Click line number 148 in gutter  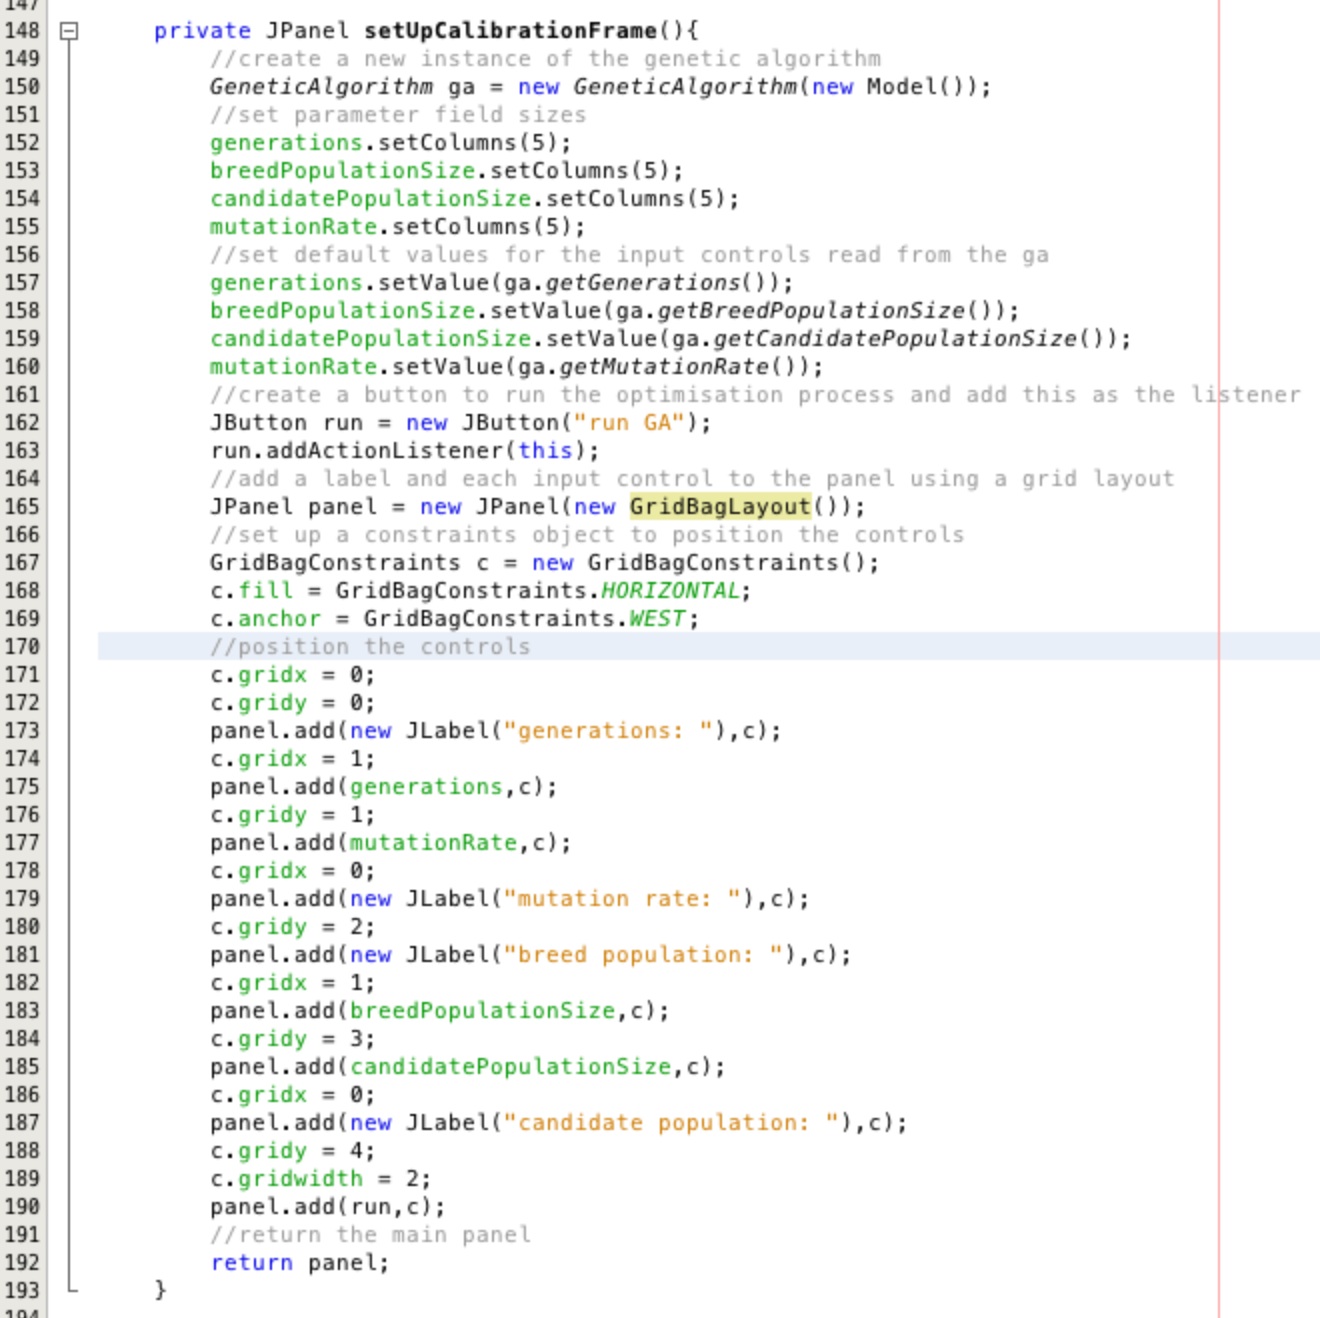click(x=22, y=31)
